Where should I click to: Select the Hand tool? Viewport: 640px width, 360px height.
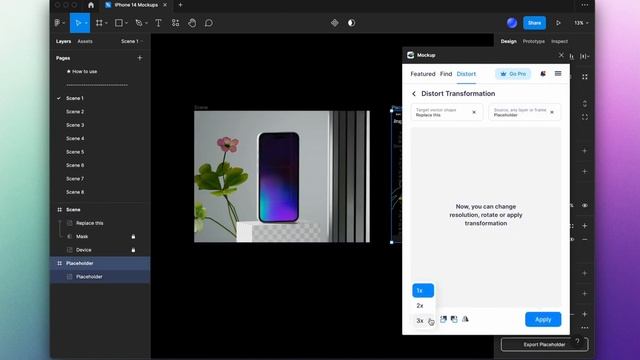192,23
